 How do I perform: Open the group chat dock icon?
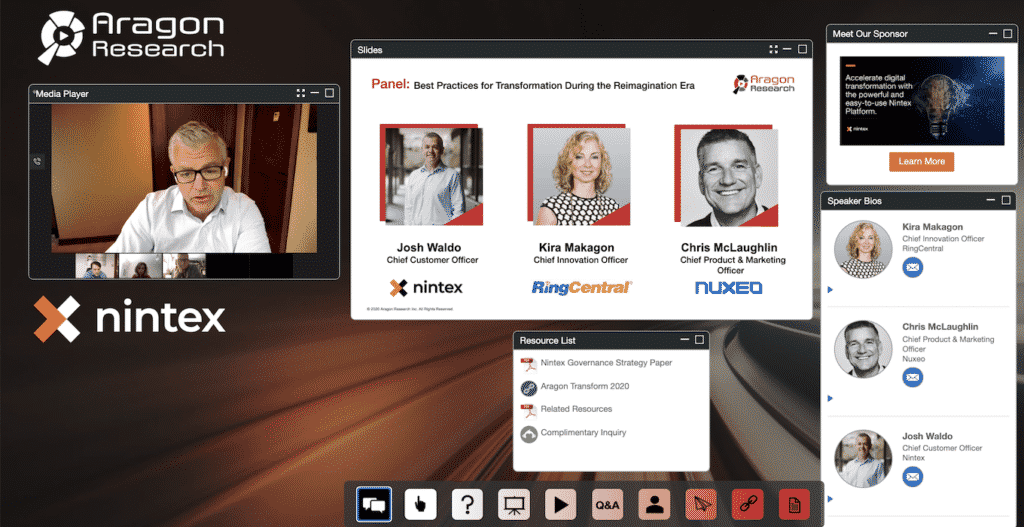374,504
